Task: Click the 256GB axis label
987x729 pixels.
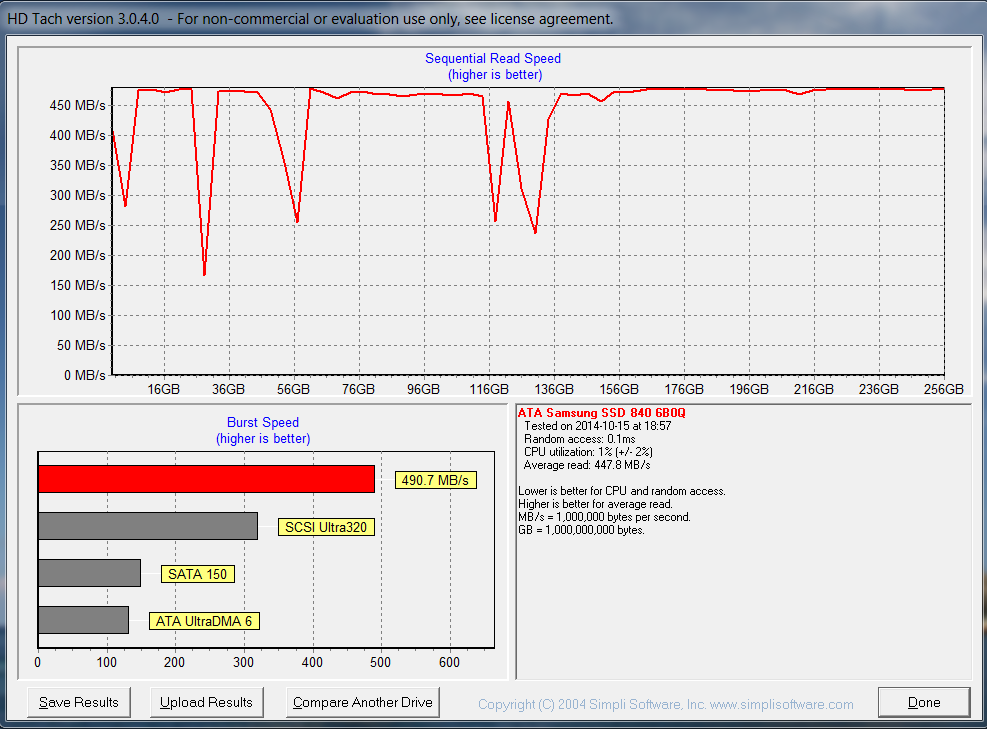Action: [x=944, y=389]
